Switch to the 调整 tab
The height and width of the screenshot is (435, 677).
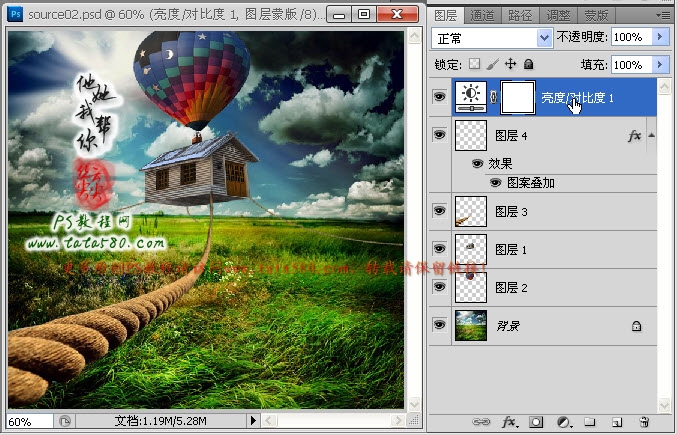pos(558,16)
